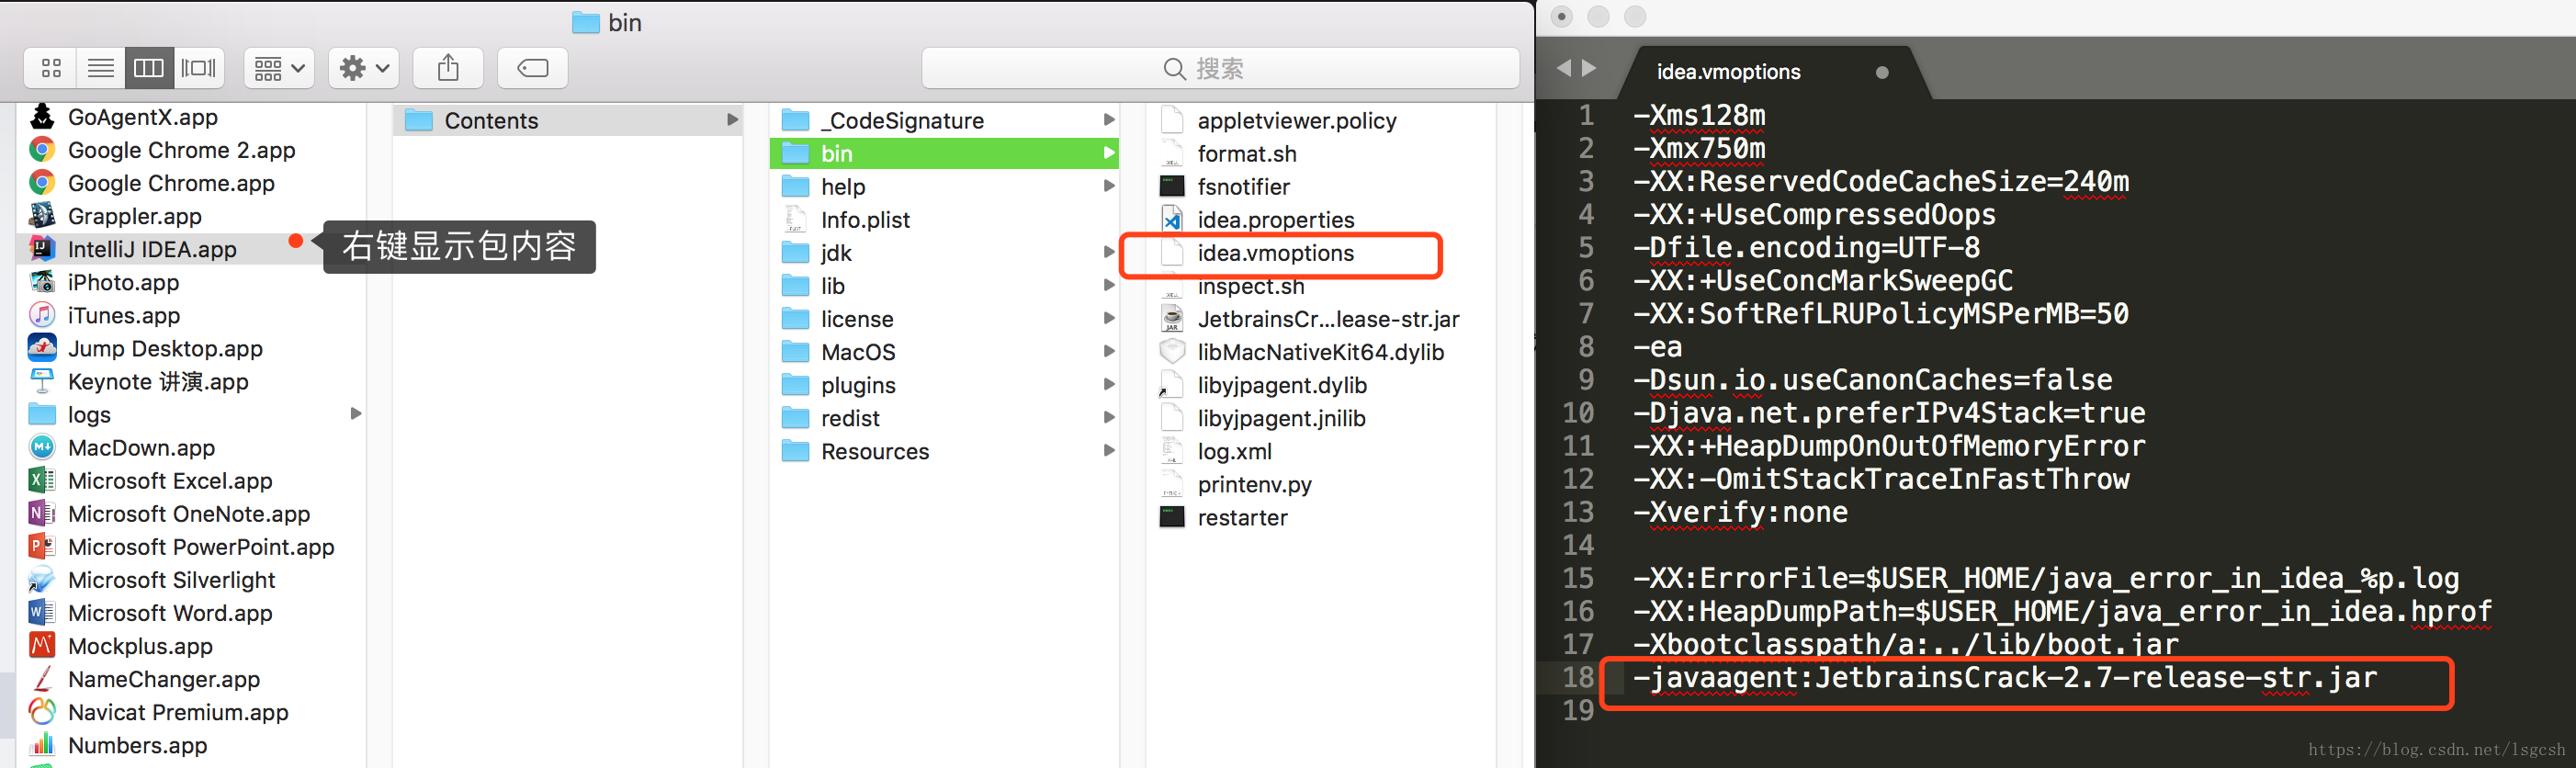The height and width of the screenshot is (768, 2576).
Task: Select Microsoft Word.app icon
Action: click(42, 612)
